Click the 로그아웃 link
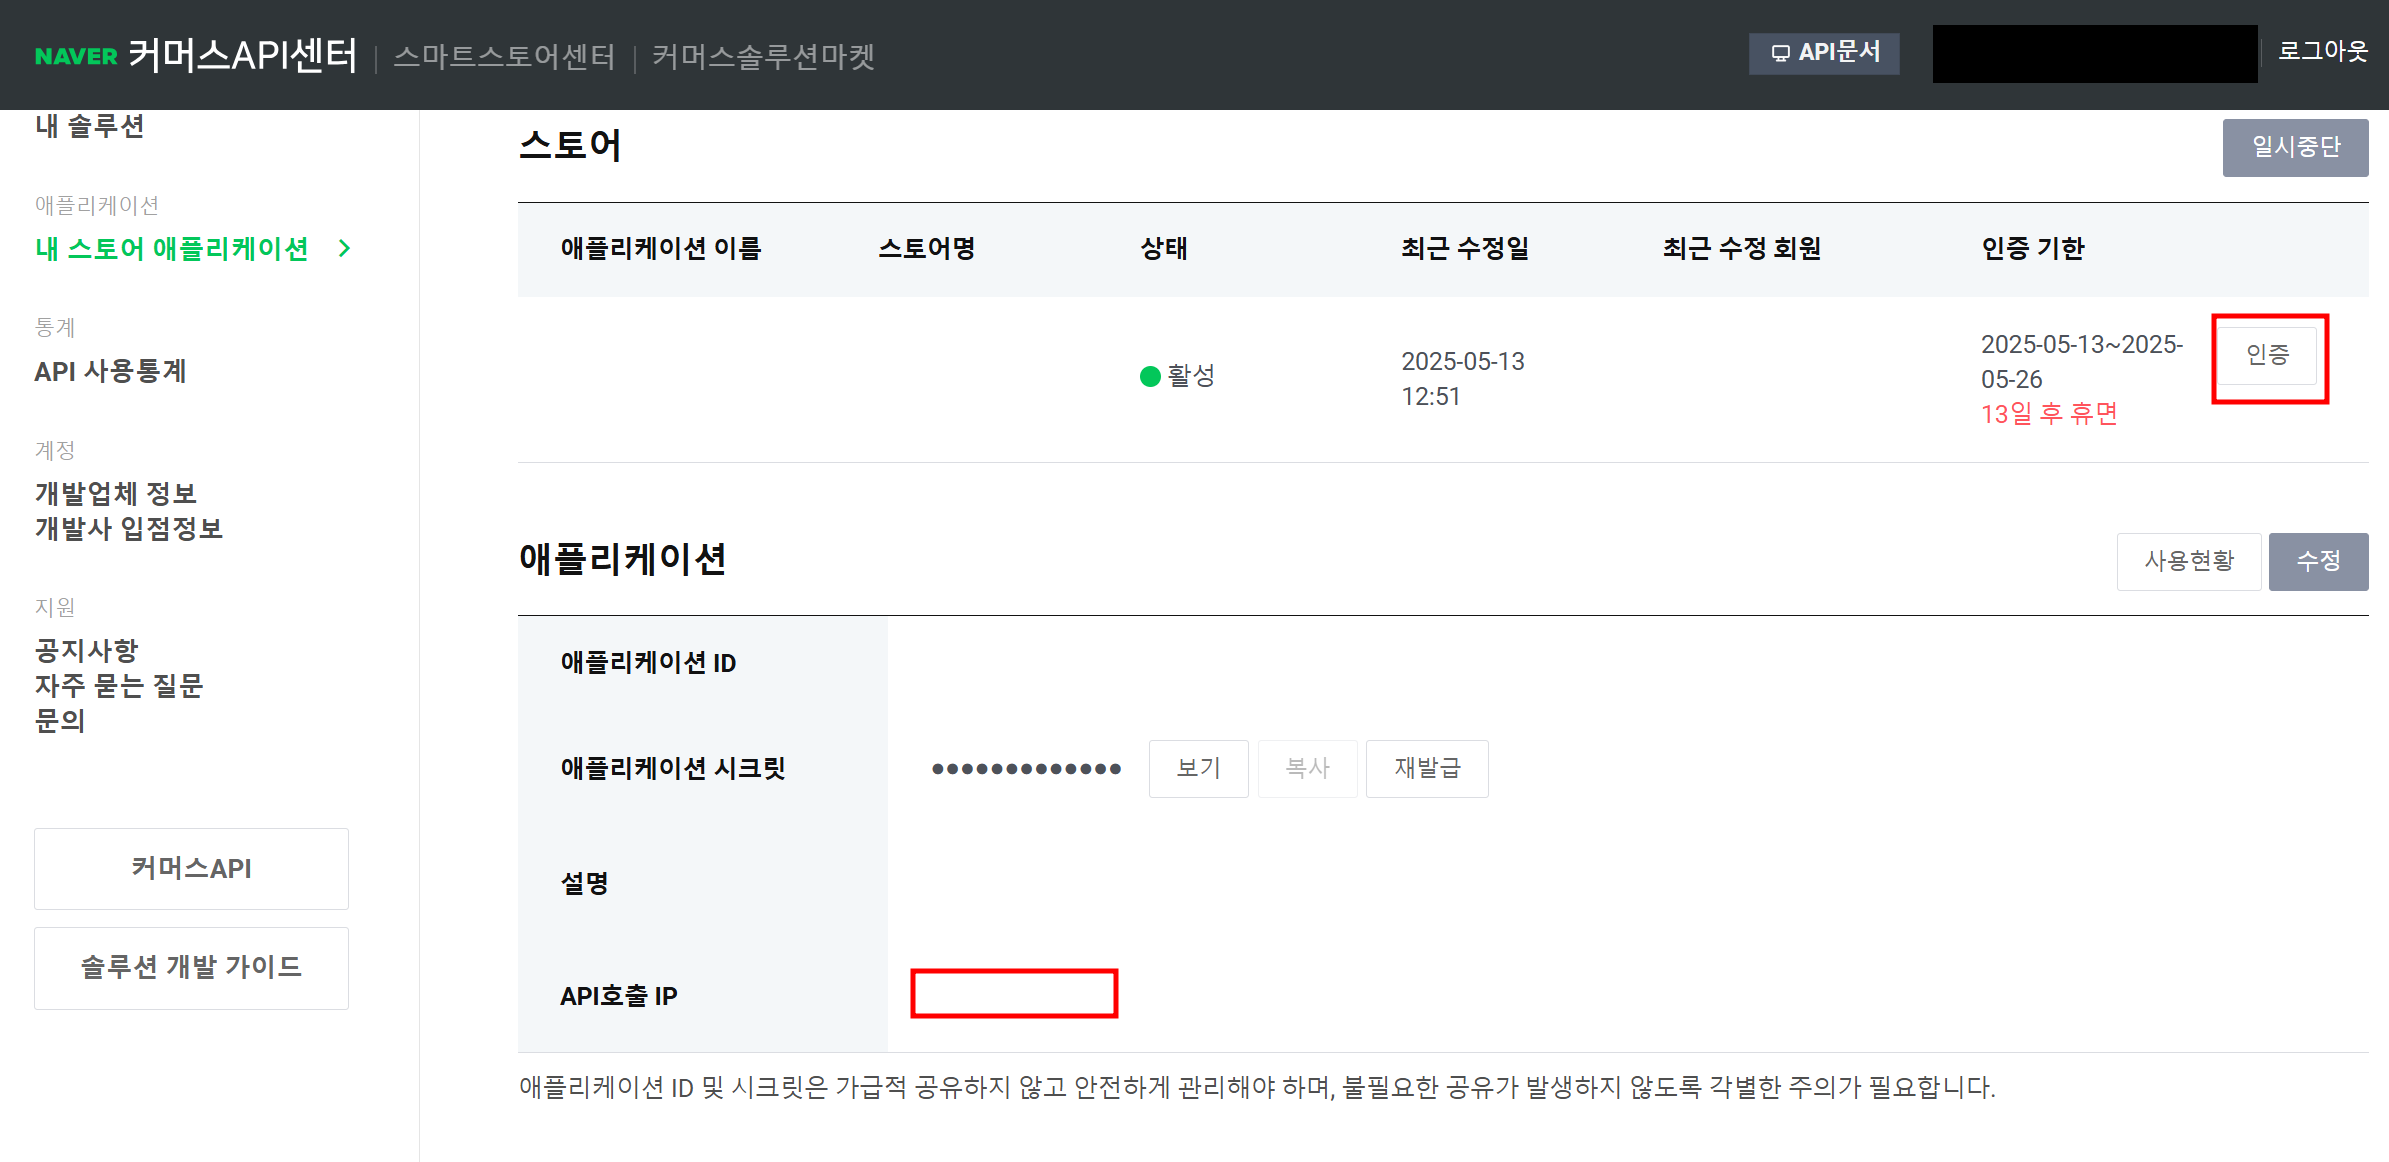The height and width of the screenshot is (1162, 2389). coord(2322,52)
